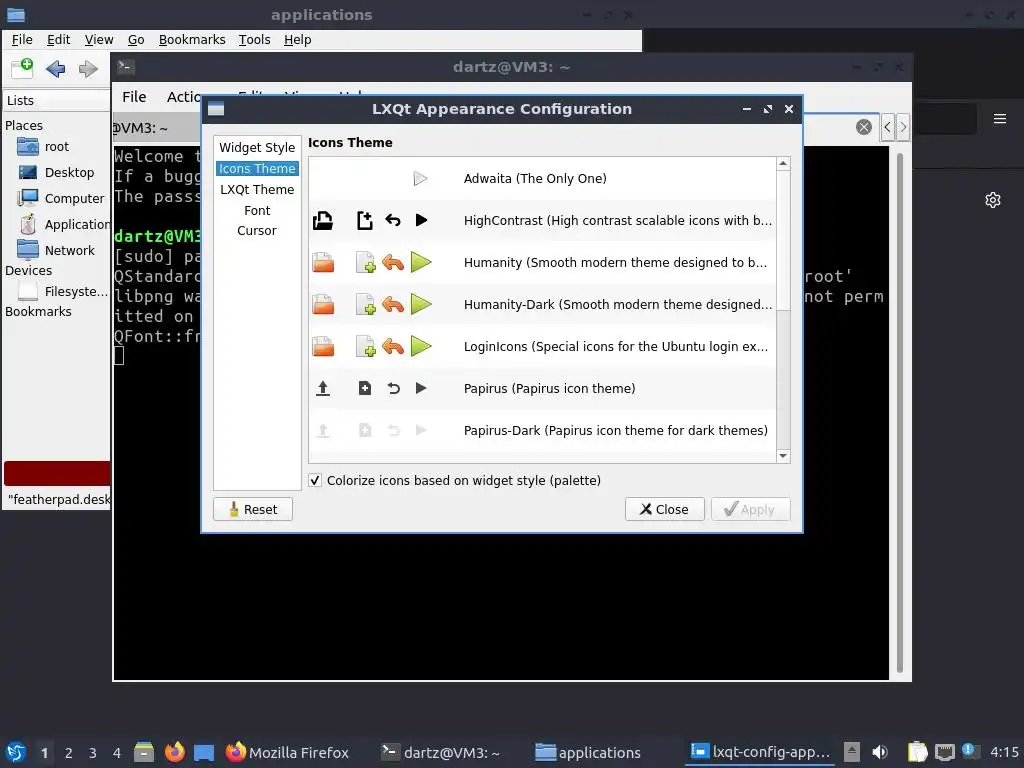Click the Humanity folder preview icon
Screen dimensions: 1024x768
click(x=323, y=263)
